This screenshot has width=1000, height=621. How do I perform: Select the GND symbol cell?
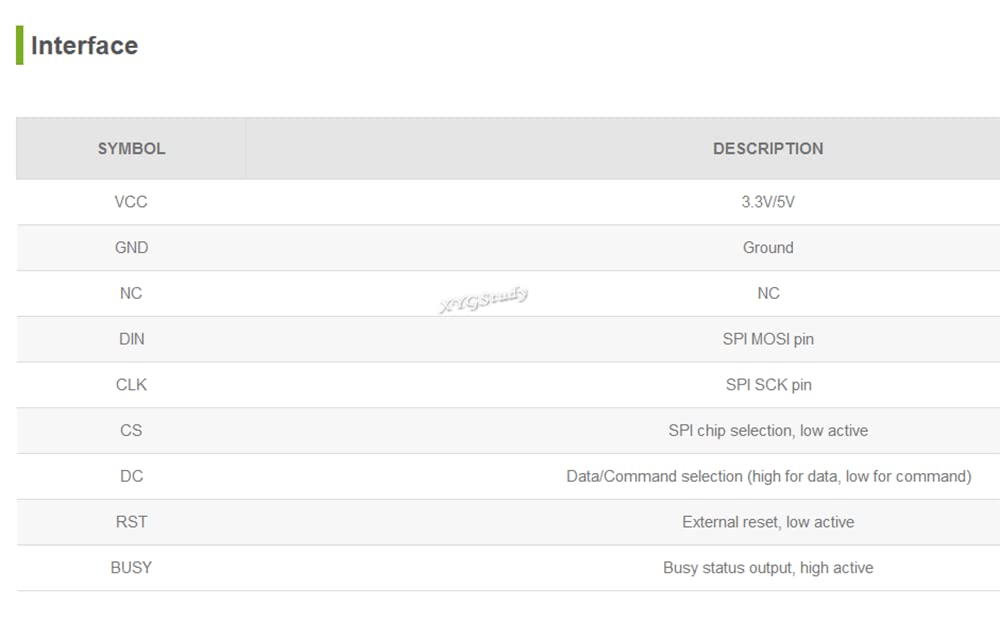[131, 248]
